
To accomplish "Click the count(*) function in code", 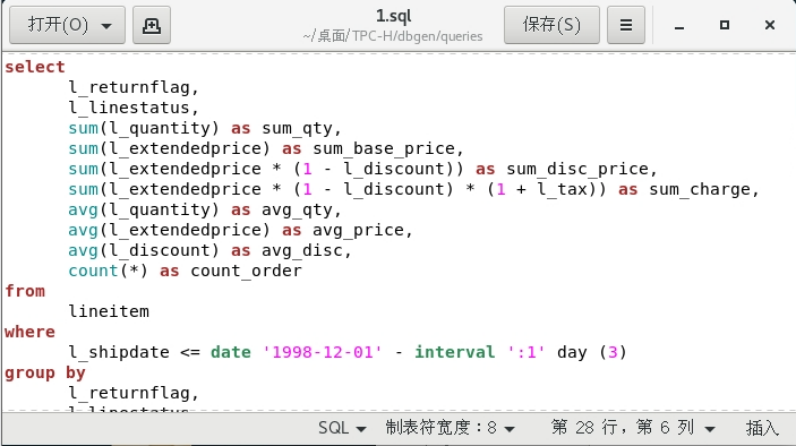I will (x=108, y=270).
